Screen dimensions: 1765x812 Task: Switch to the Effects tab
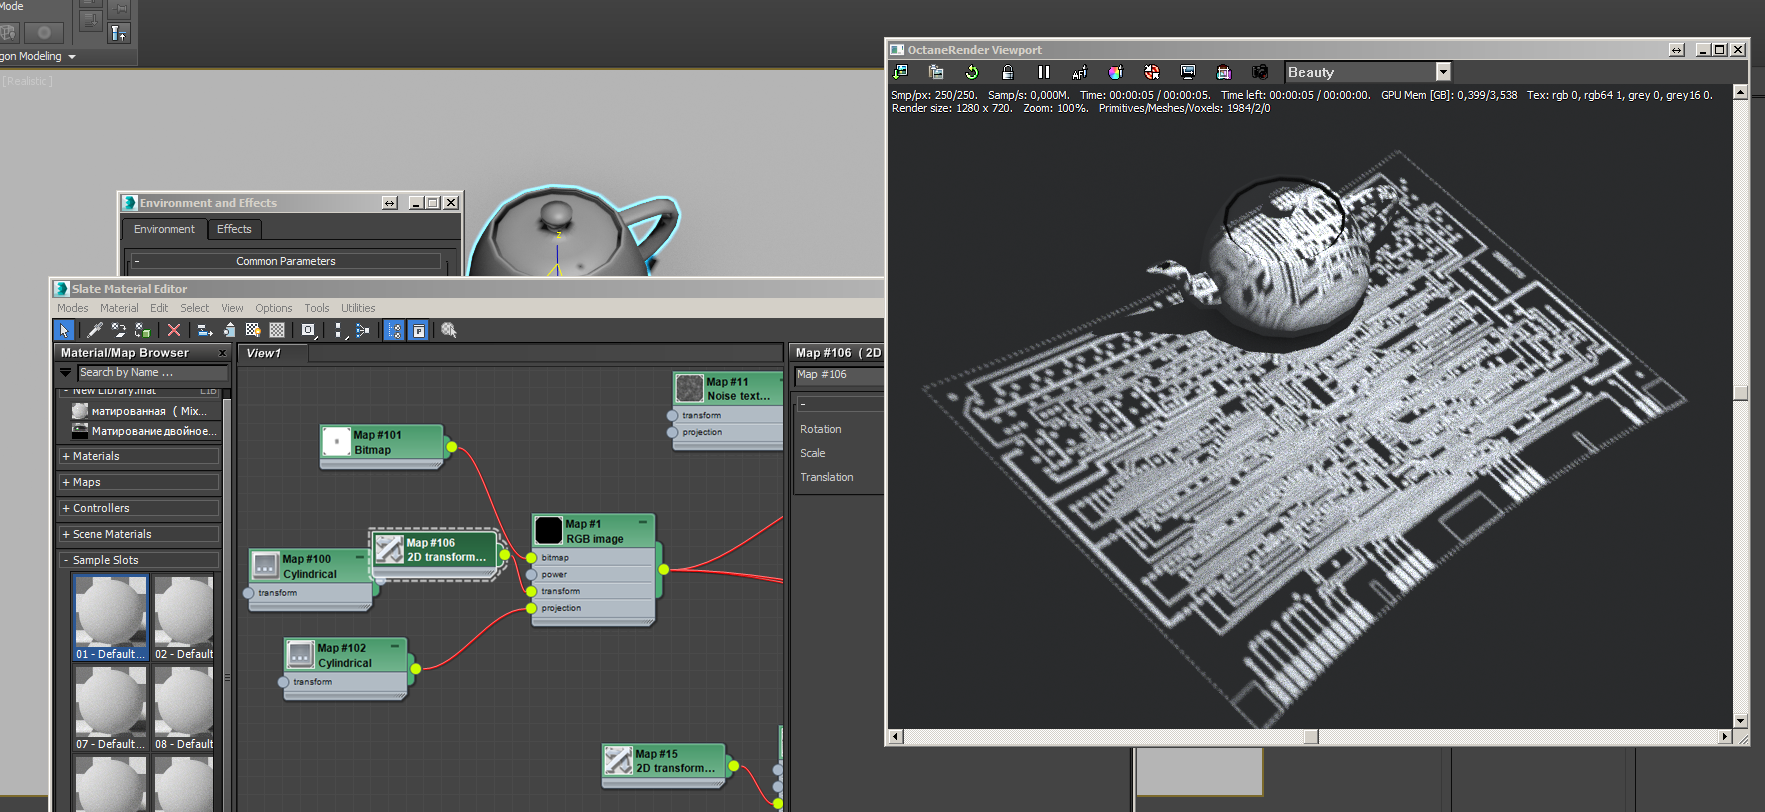(x=234, y=229)
